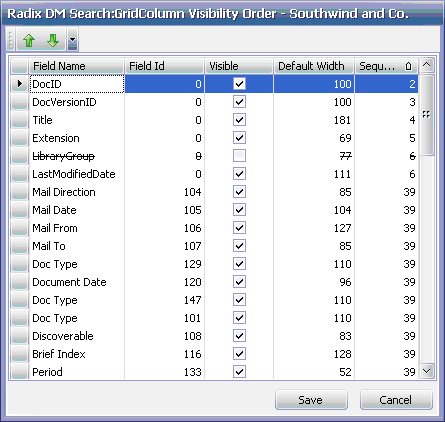Viewport: 445px width, 422px height.
Task: Click the Field Id column header
Action: (164, 66)
